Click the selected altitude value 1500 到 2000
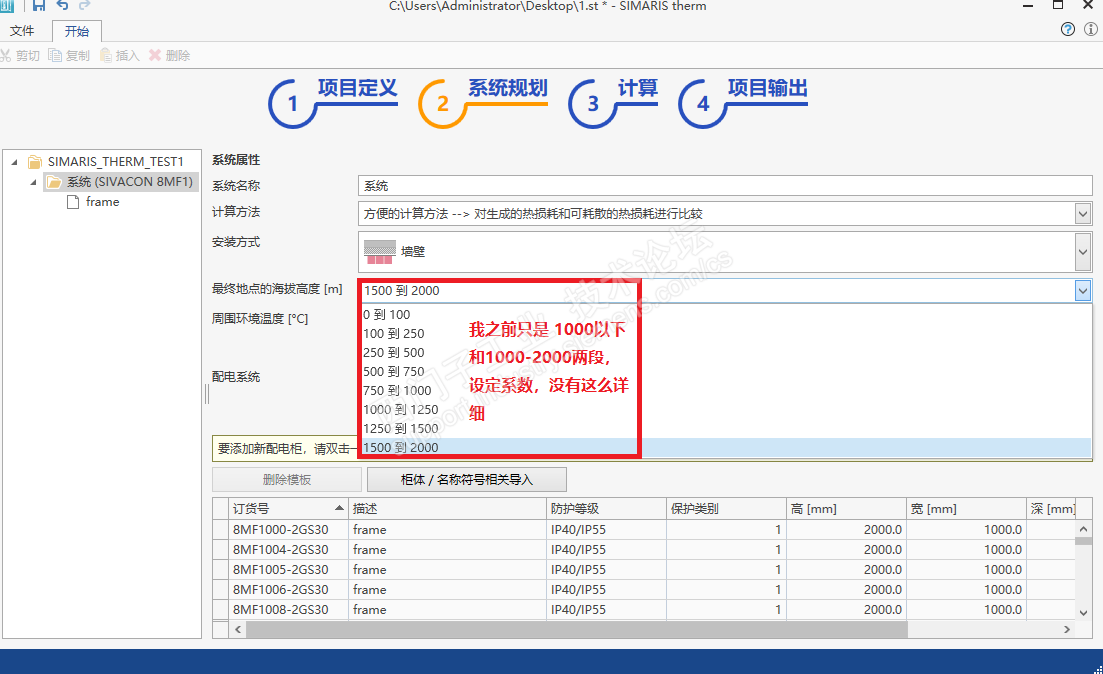Viewport: 1103px width, 674px height. click(402, 291)
